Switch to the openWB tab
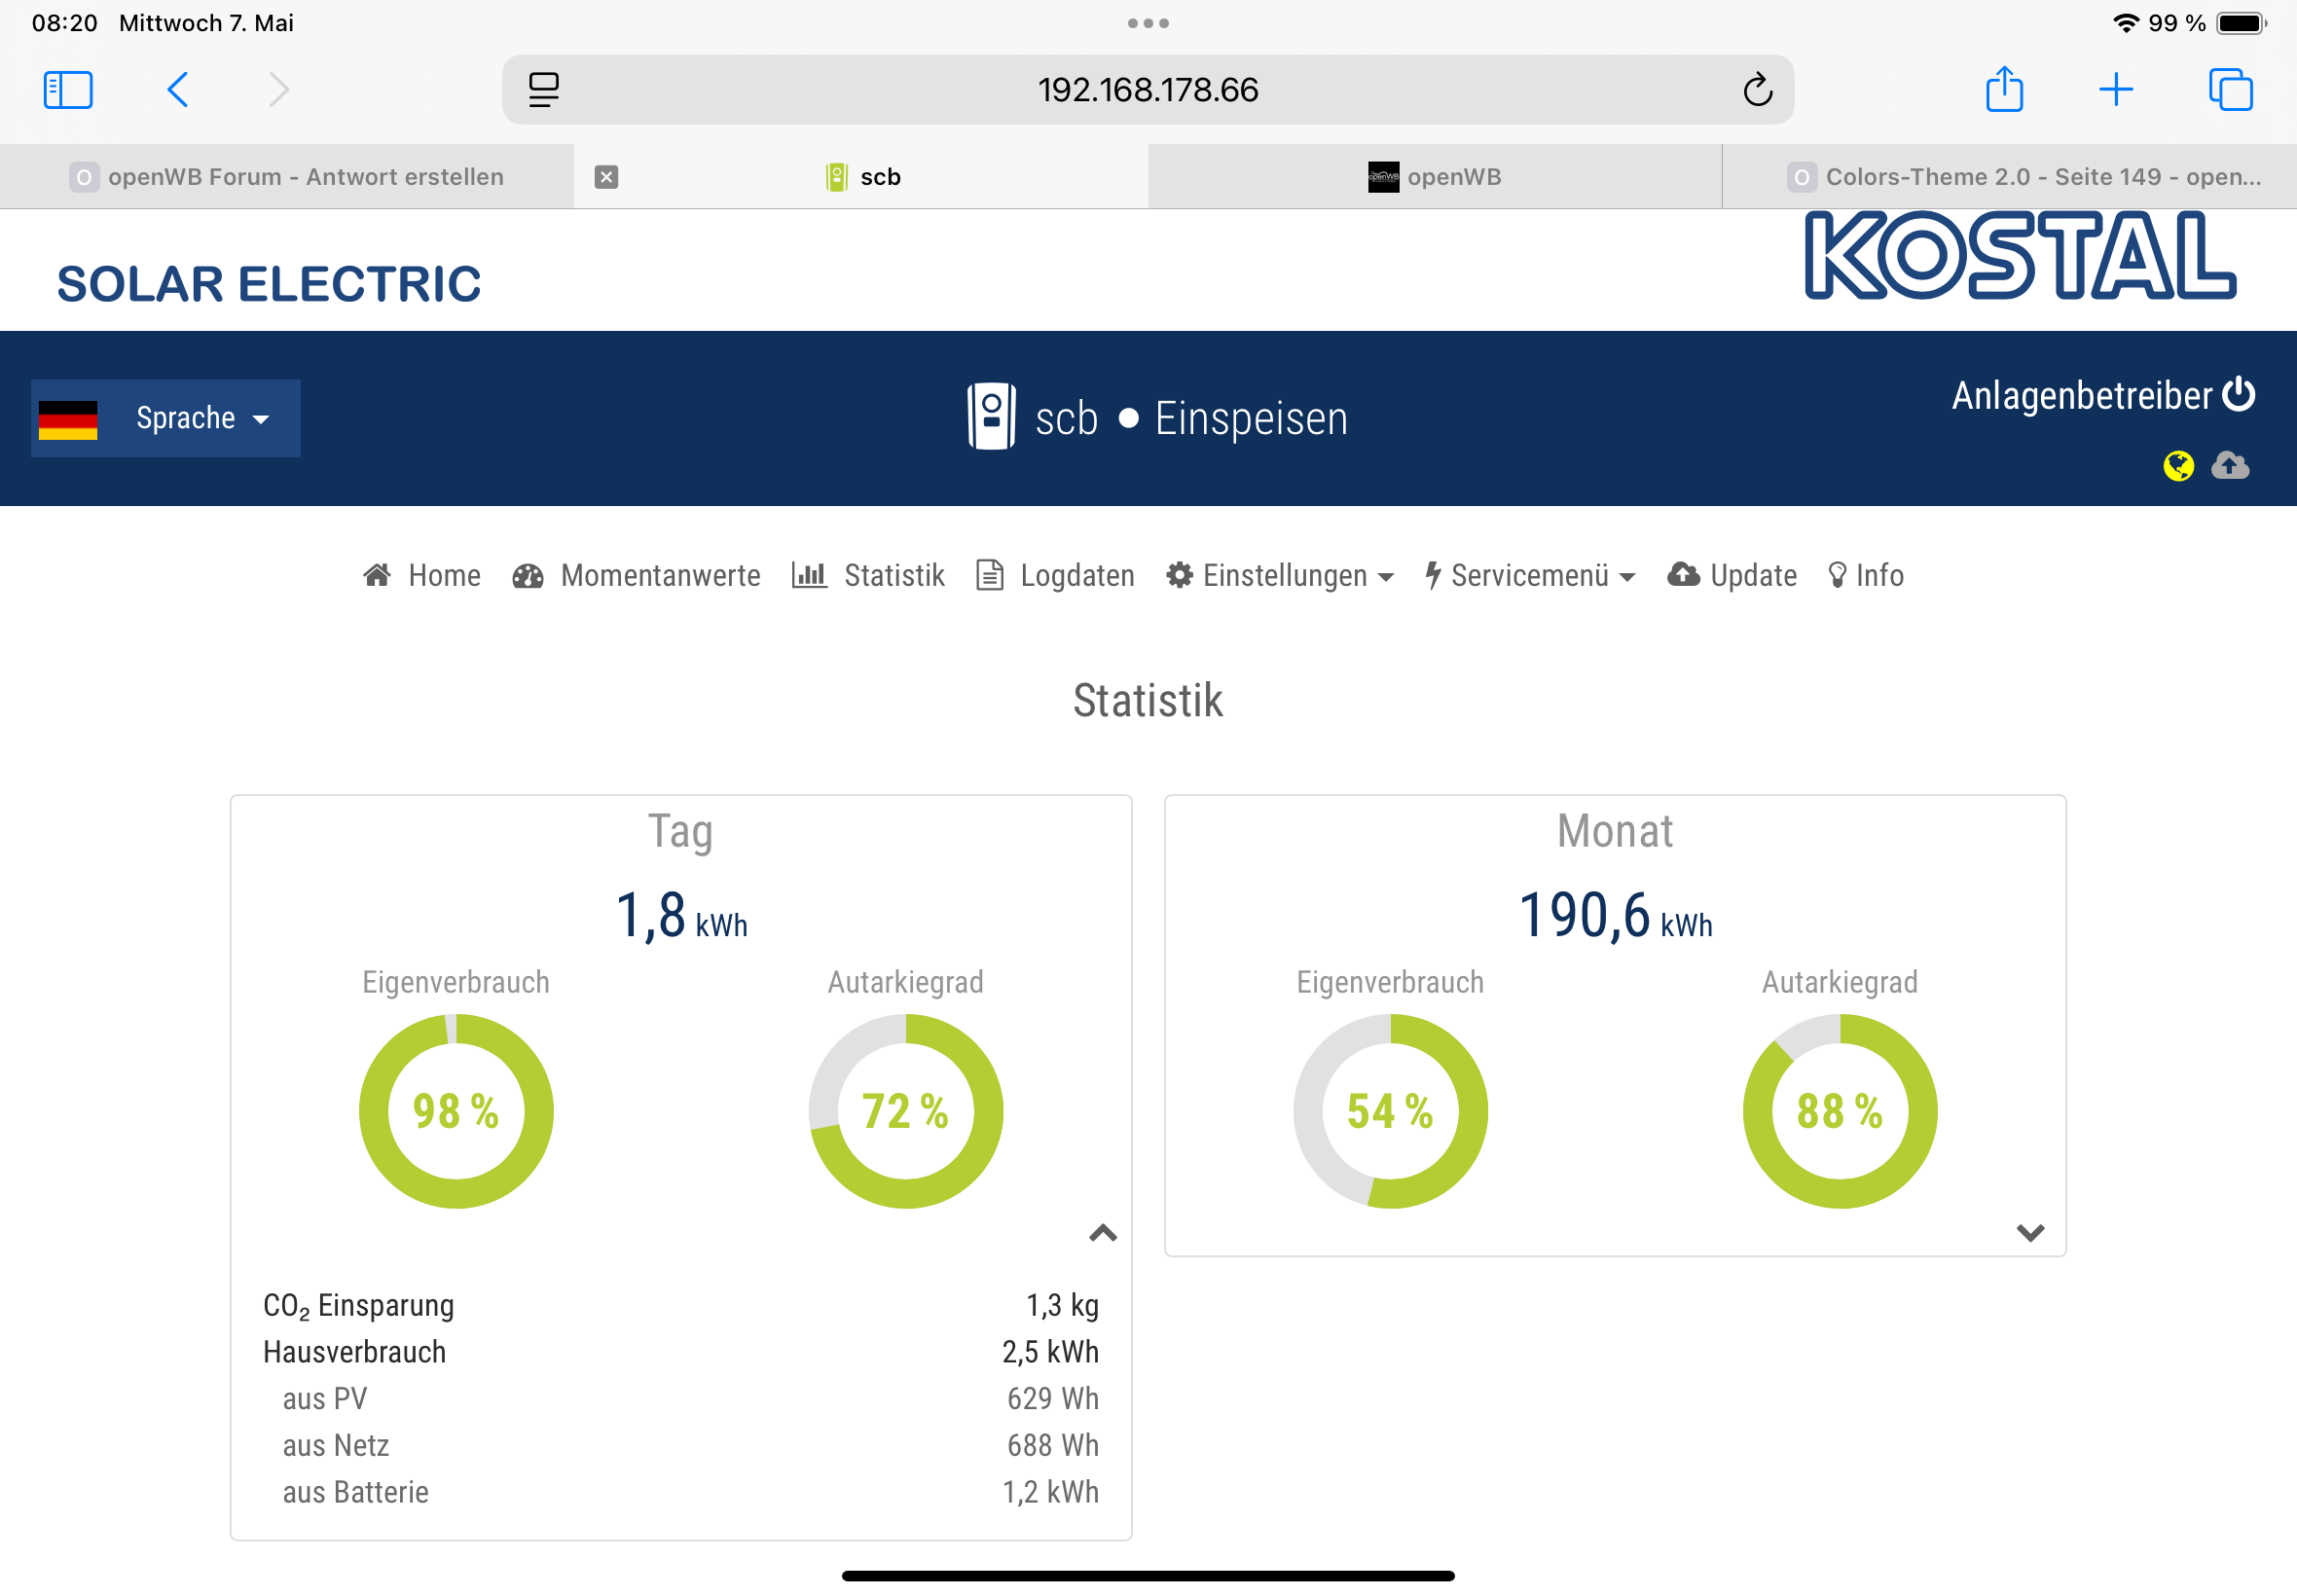Image resolution: width=2297 pixels, height=1596 pixels. tap(1435, 177)
